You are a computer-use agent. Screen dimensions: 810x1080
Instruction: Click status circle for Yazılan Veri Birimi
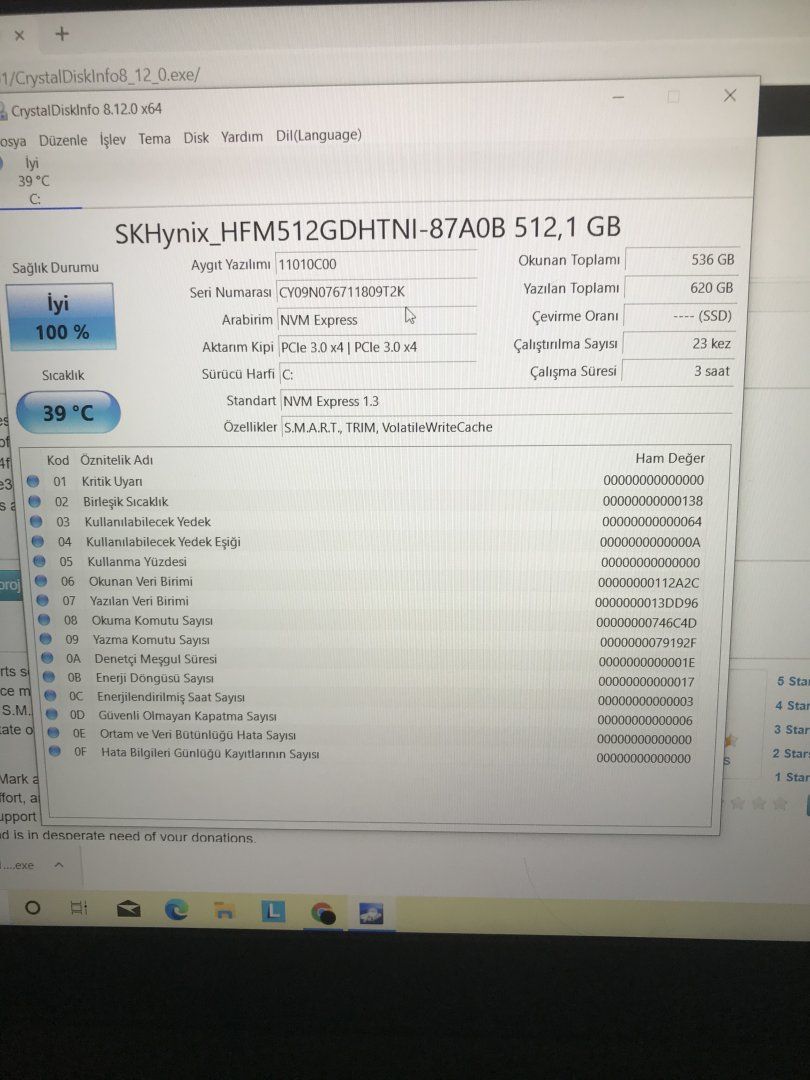[x=43, y=601]
